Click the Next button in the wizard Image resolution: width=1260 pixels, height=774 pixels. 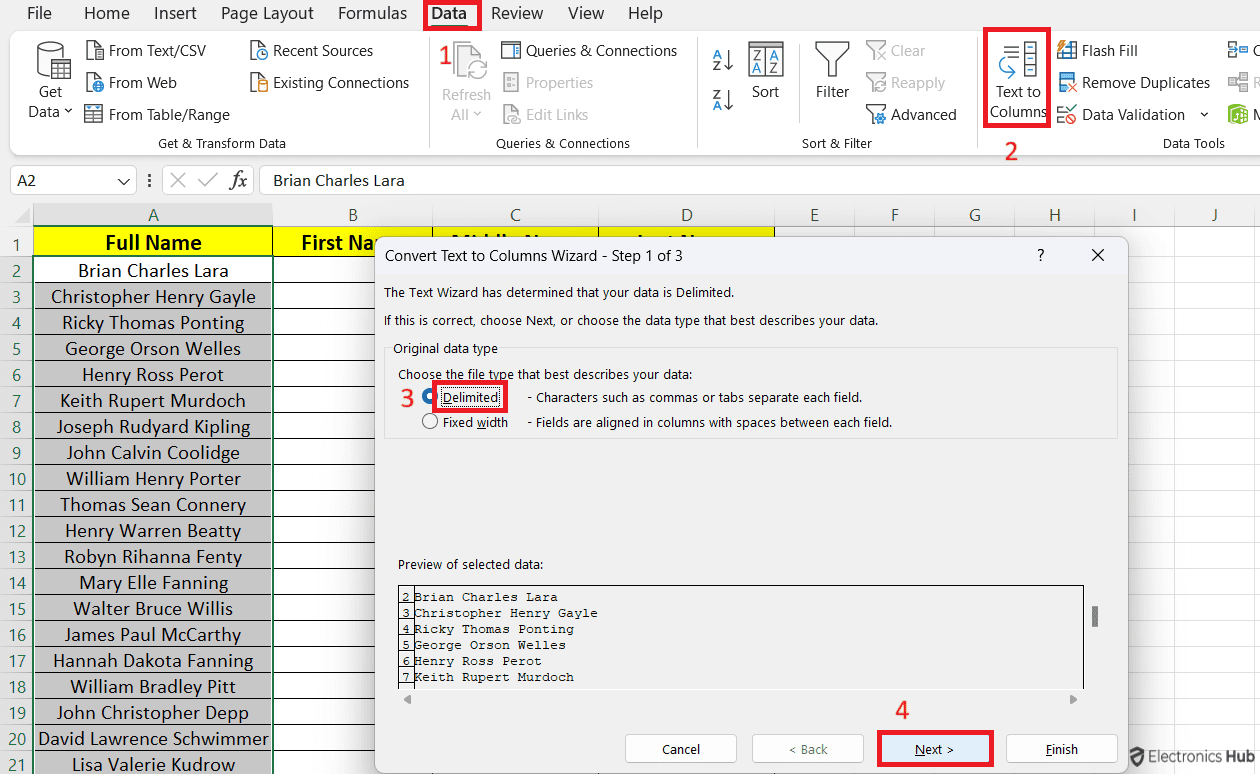934,748
